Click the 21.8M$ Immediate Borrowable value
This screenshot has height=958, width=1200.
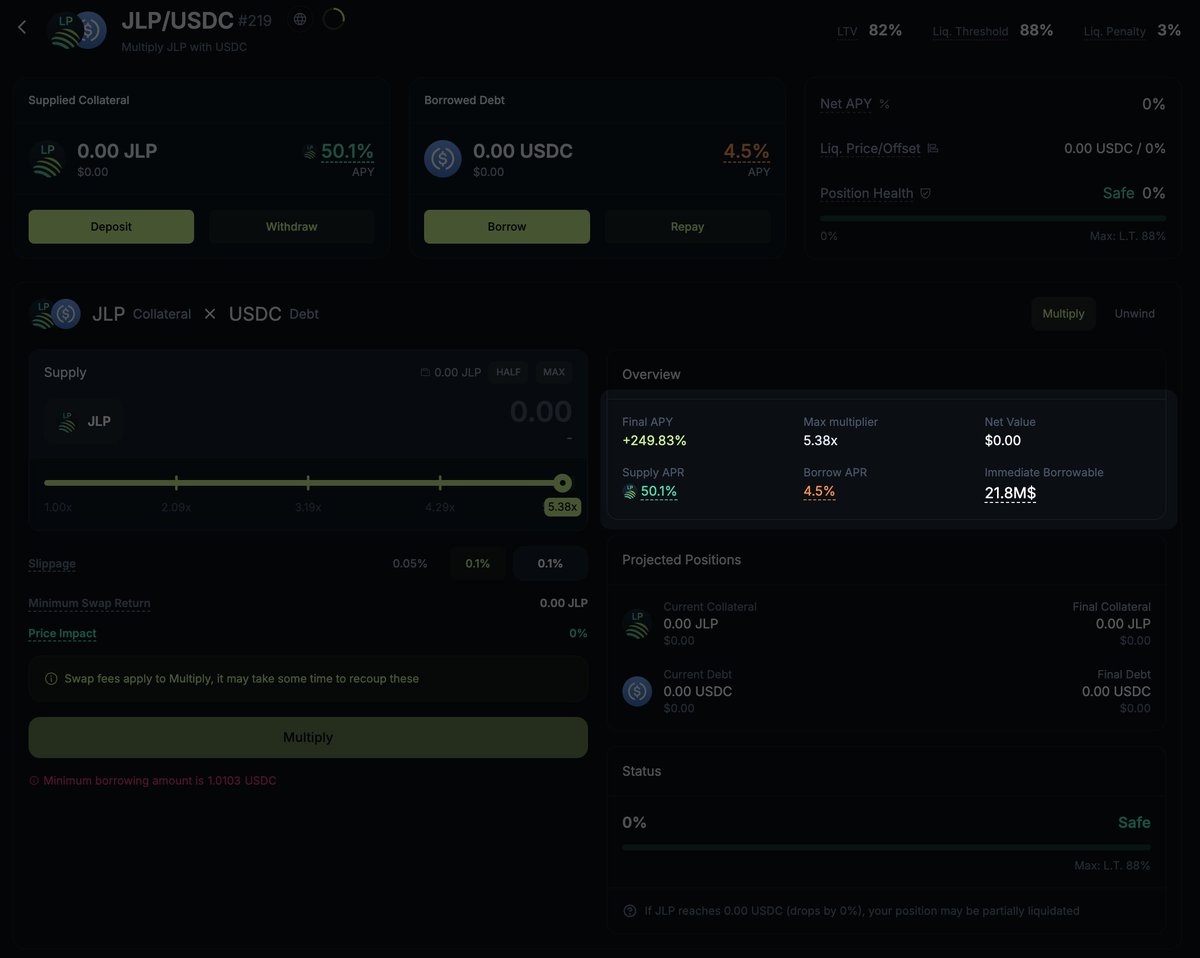click(x=1010, y=492)
